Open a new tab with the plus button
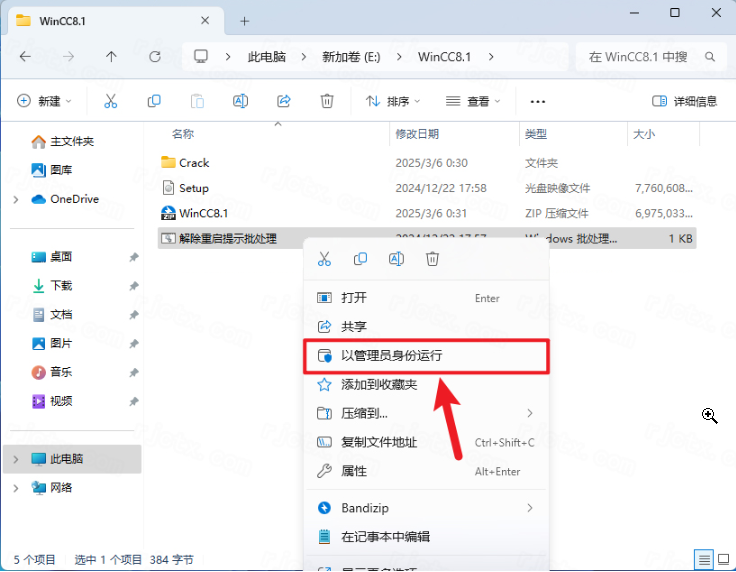Image resolution: width=736 pixels, height=572 pixels. click(x=245, y=21)
